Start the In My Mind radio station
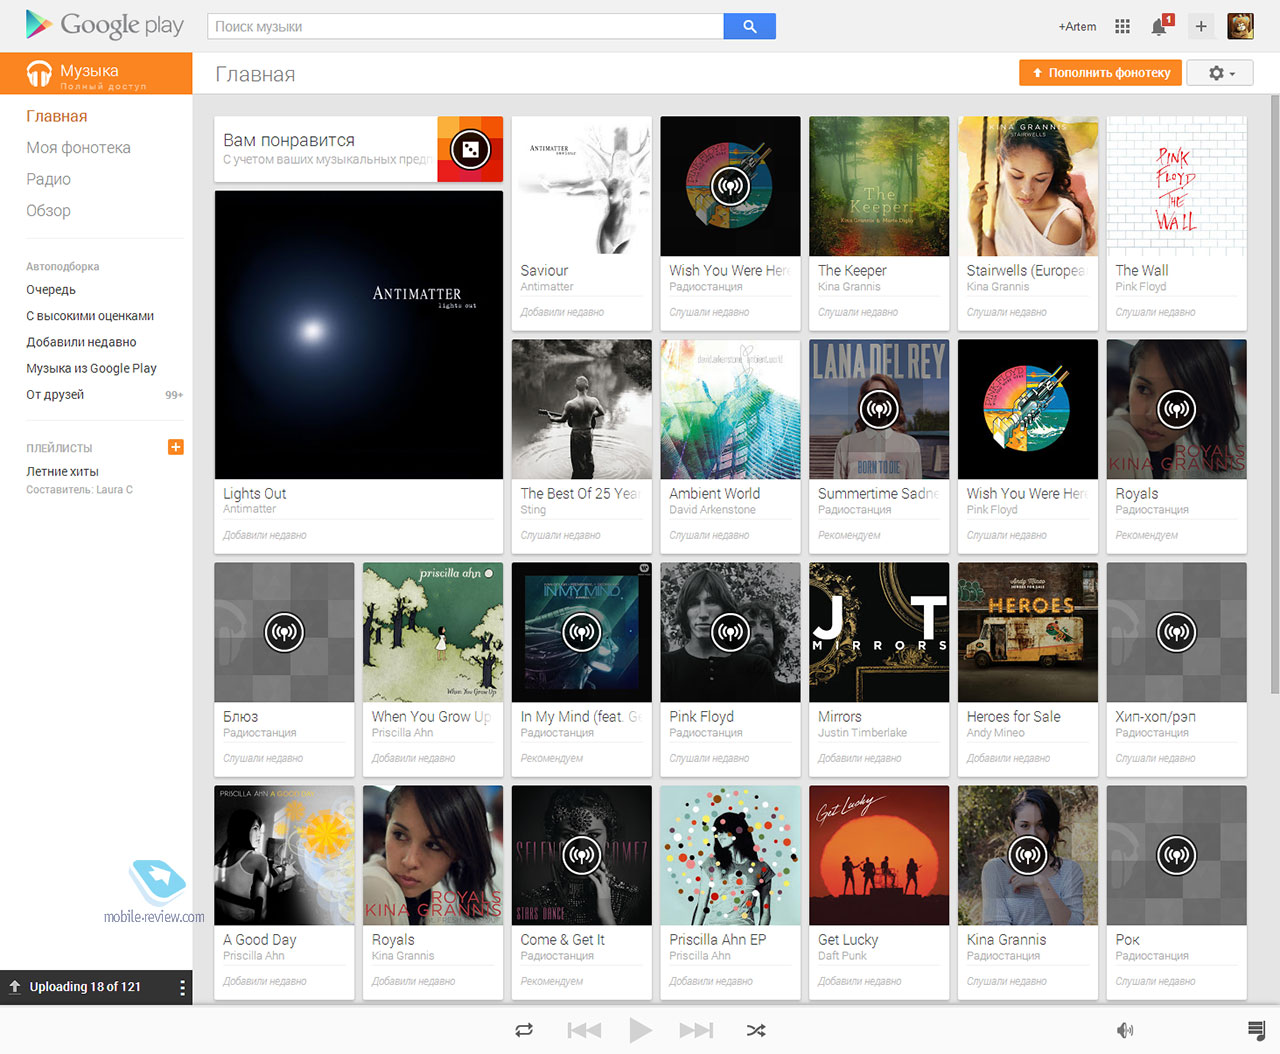This screenshot has width=1280, height=1054. 581,632
